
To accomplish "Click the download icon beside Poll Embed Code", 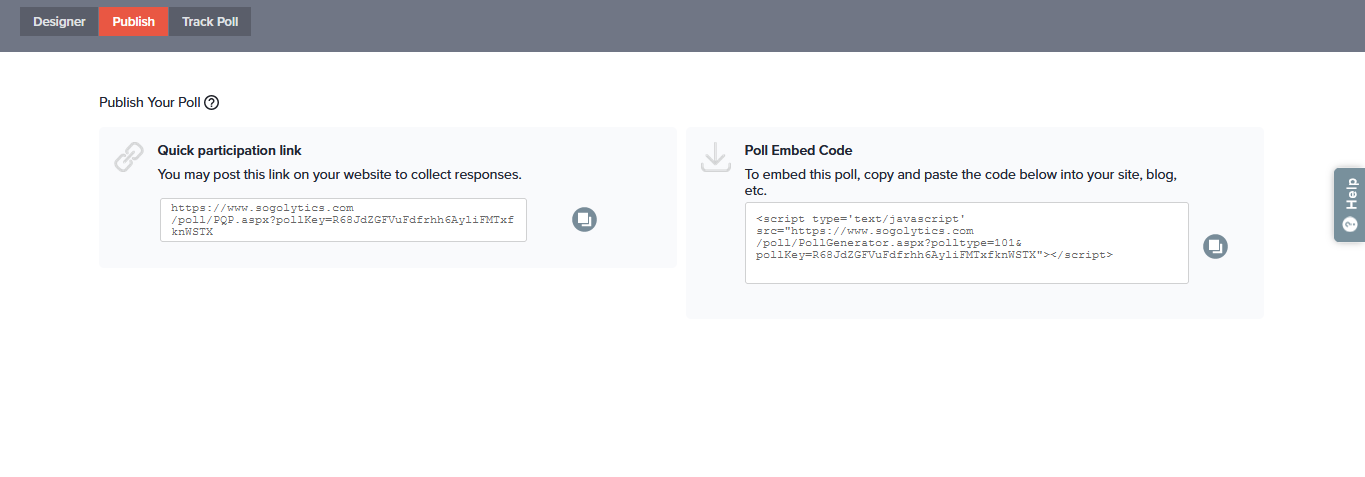I will 716,157.
